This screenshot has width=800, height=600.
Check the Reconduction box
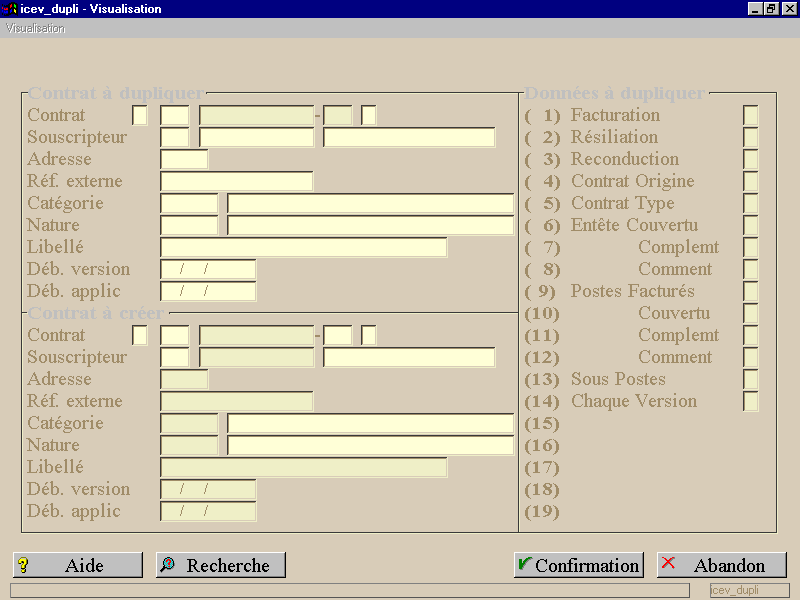point(751,159)
